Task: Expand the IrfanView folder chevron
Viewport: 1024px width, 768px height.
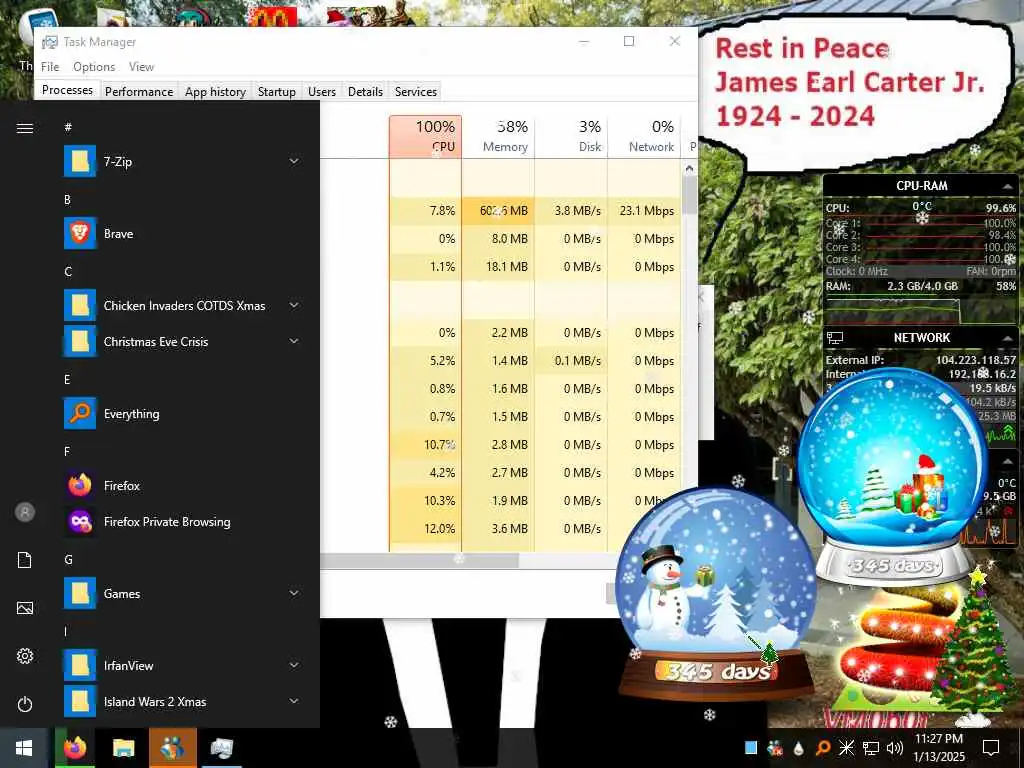Action: [294, 665]
